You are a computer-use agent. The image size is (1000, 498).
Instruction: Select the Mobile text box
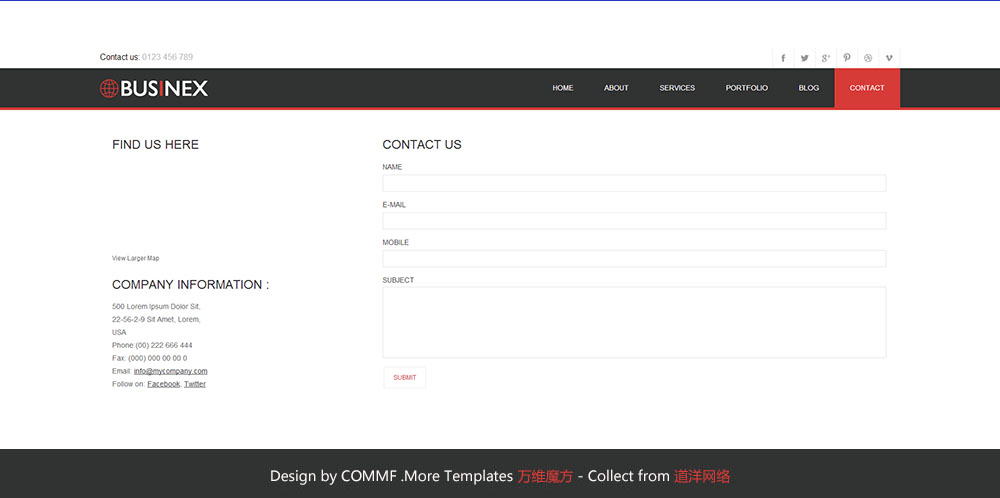(x=634, y=259)
